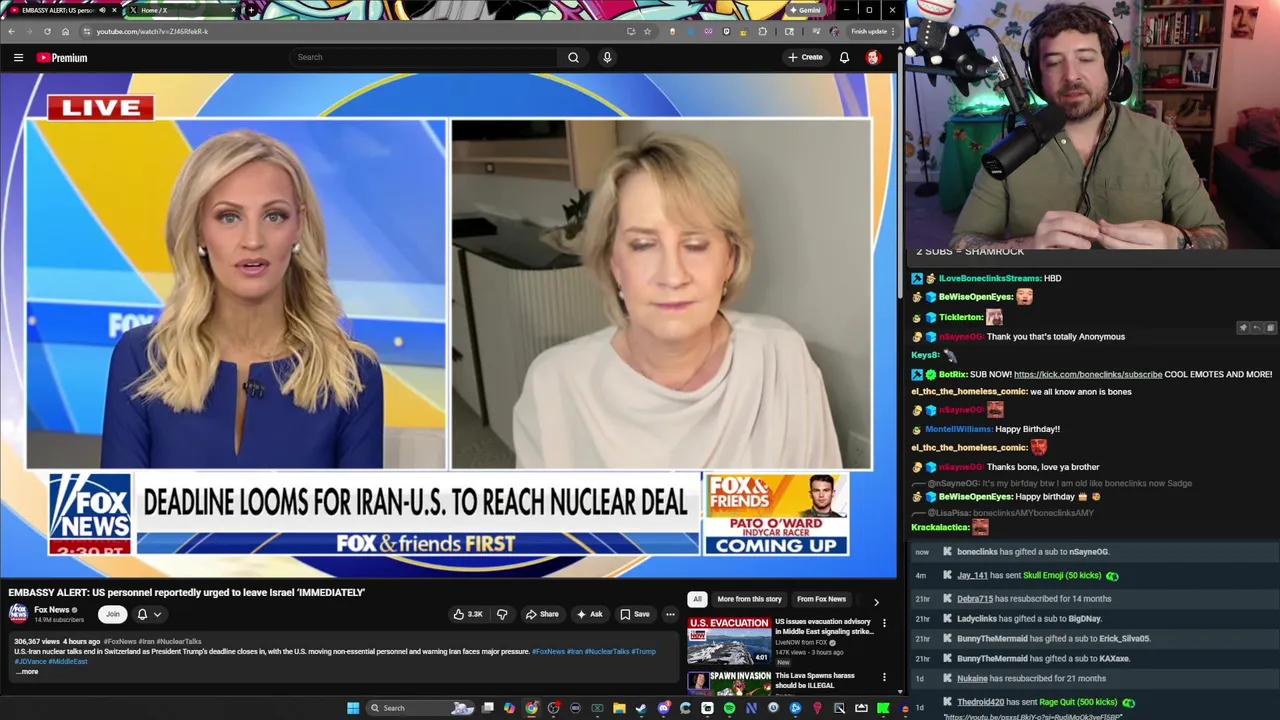Dislike the video with thumbs down
The height and width of the screenshot is (720, 1280).
(x=502, y=614)
